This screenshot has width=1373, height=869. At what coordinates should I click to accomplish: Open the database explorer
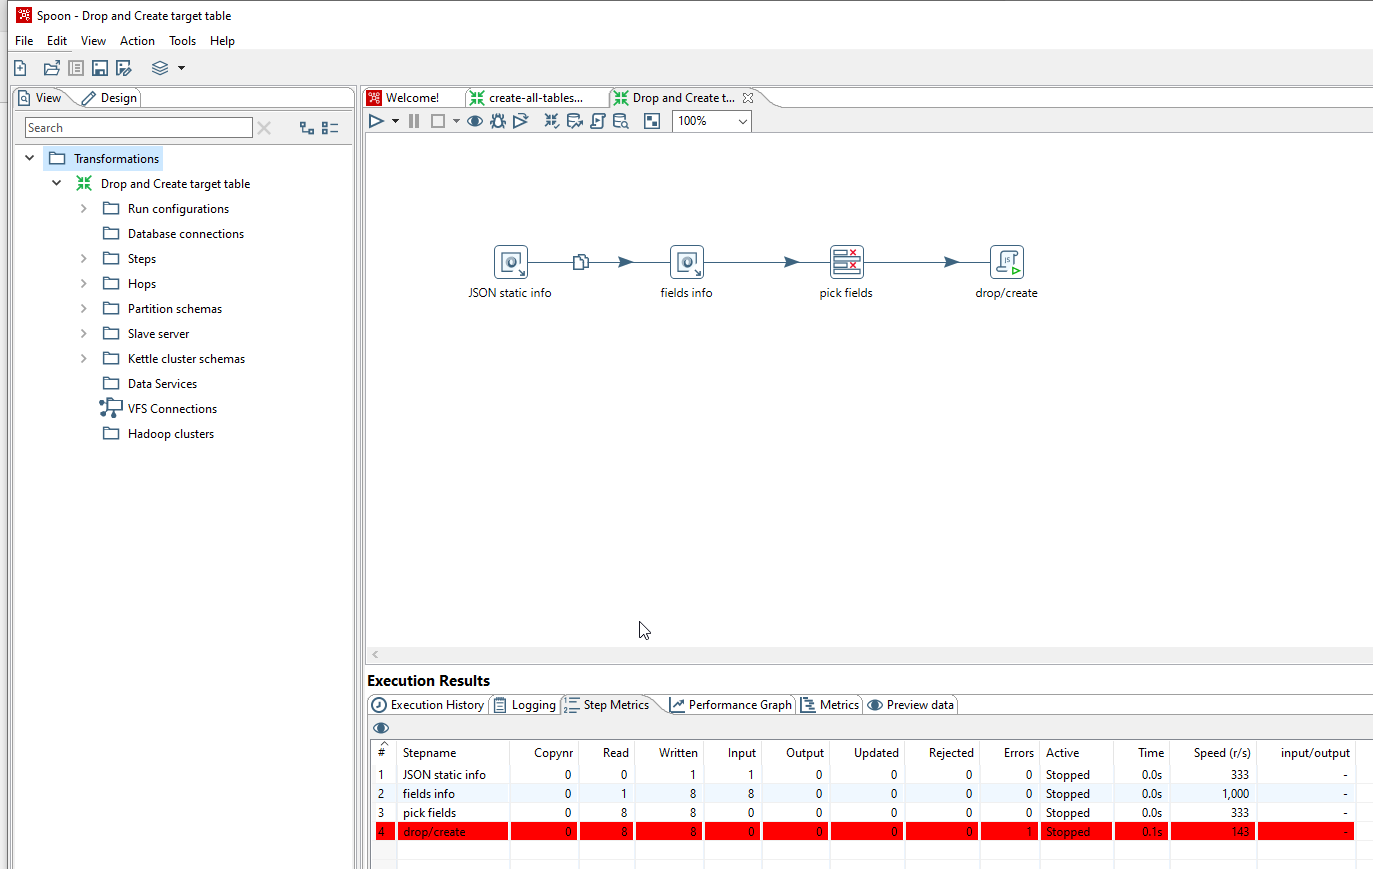621,120
